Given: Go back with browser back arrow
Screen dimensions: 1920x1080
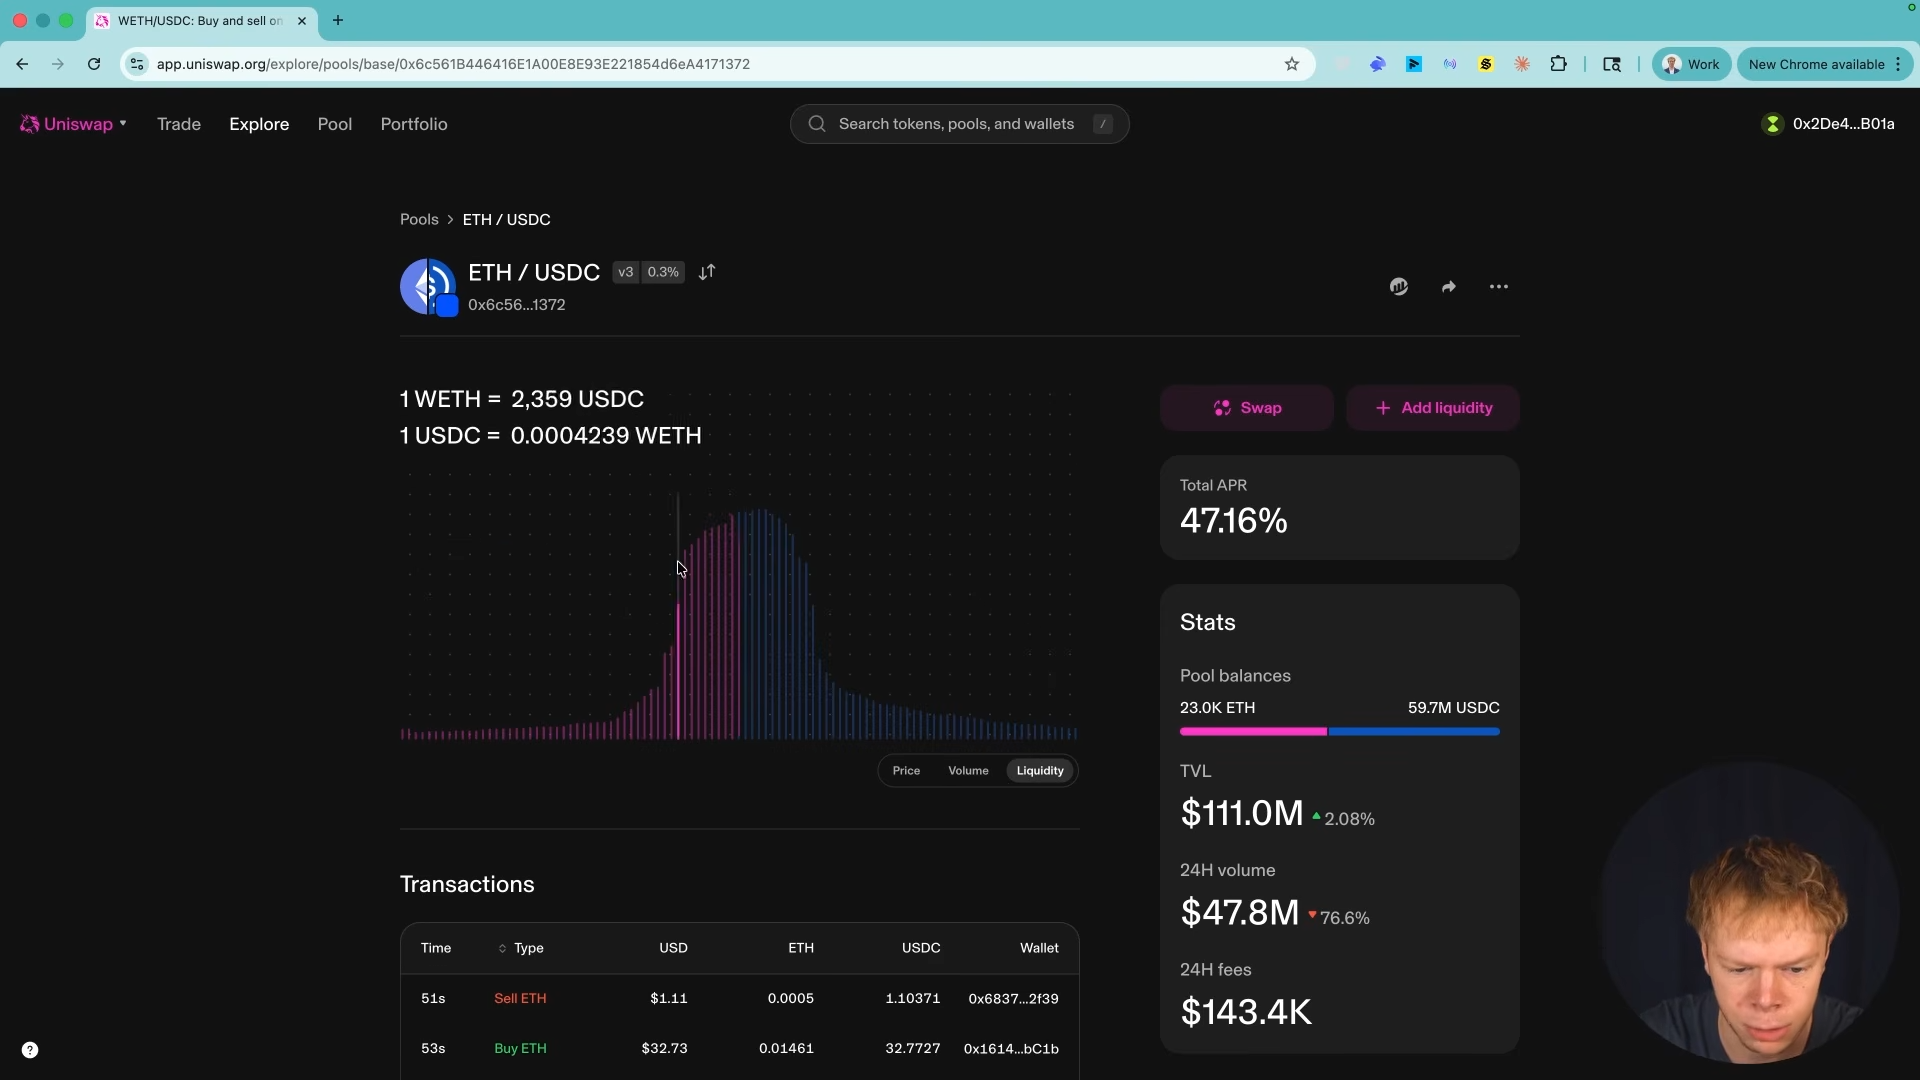Looking at the screenshot, I should click(22, 64).
